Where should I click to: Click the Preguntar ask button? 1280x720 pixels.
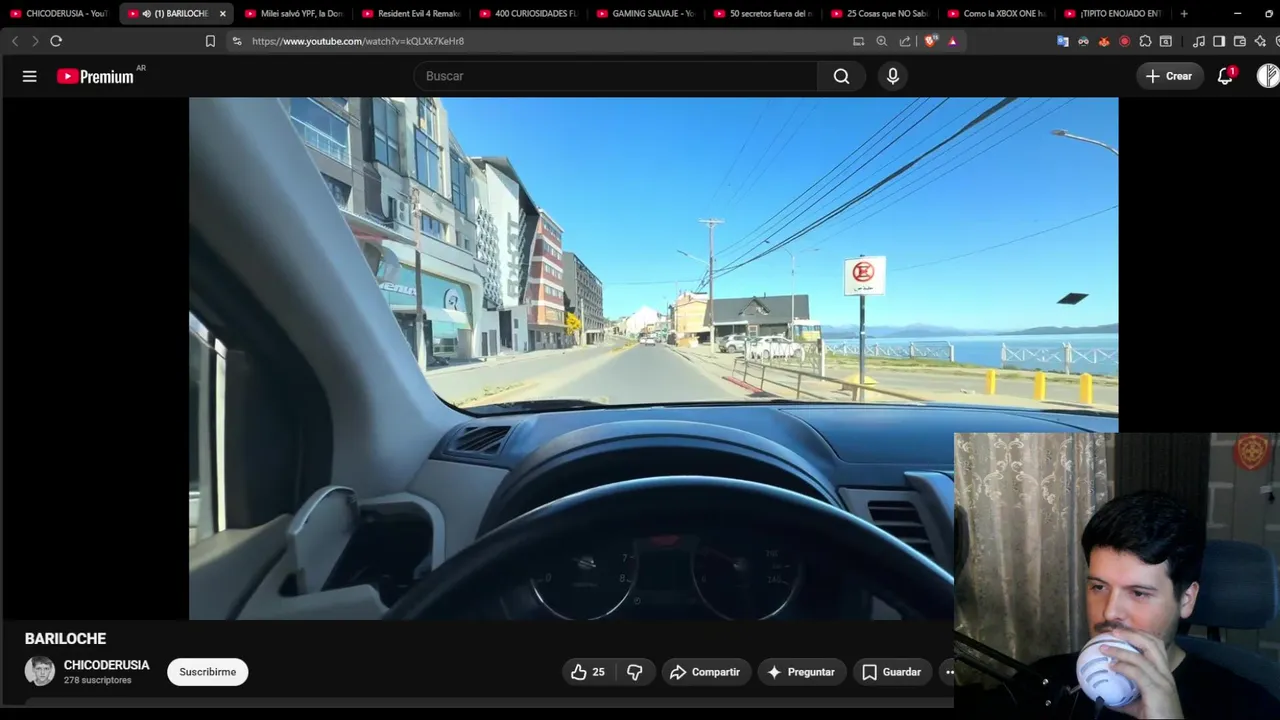tap(801, 672)
